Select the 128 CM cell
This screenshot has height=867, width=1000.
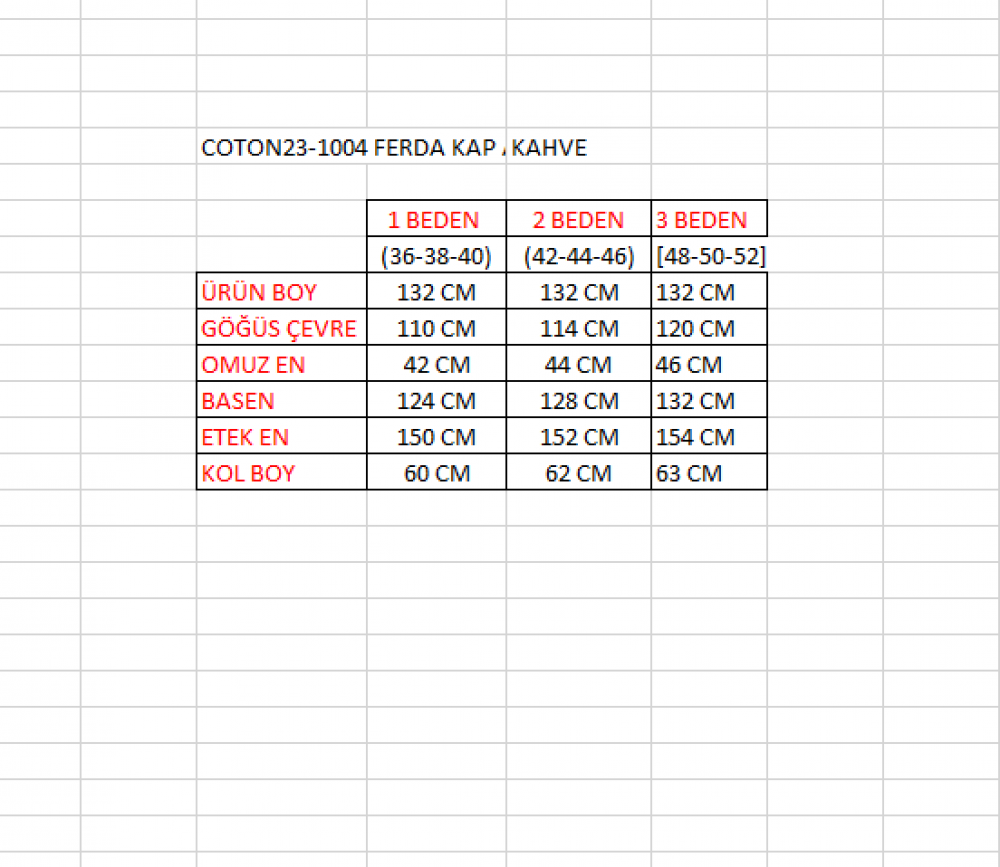(x=578, y=401)
